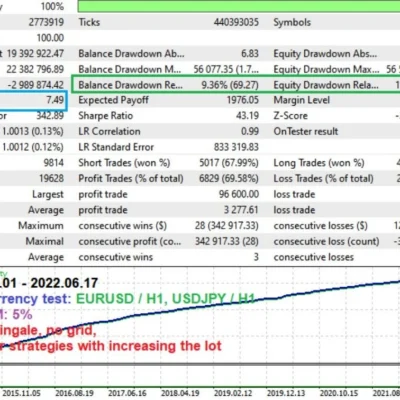Select Balance Drawdown Maximal label
Image resolution: width=400 pixels, height=400 pixels.
click(x=130, y=69)
